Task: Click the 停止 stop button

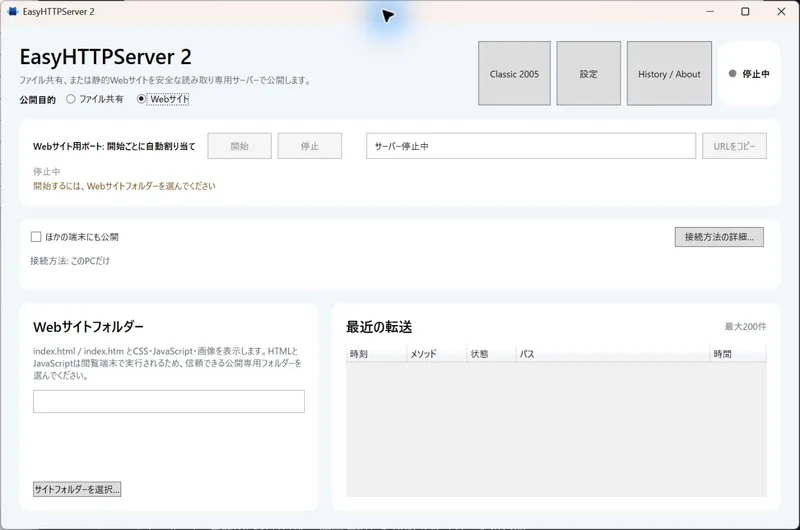Action: 310,146
